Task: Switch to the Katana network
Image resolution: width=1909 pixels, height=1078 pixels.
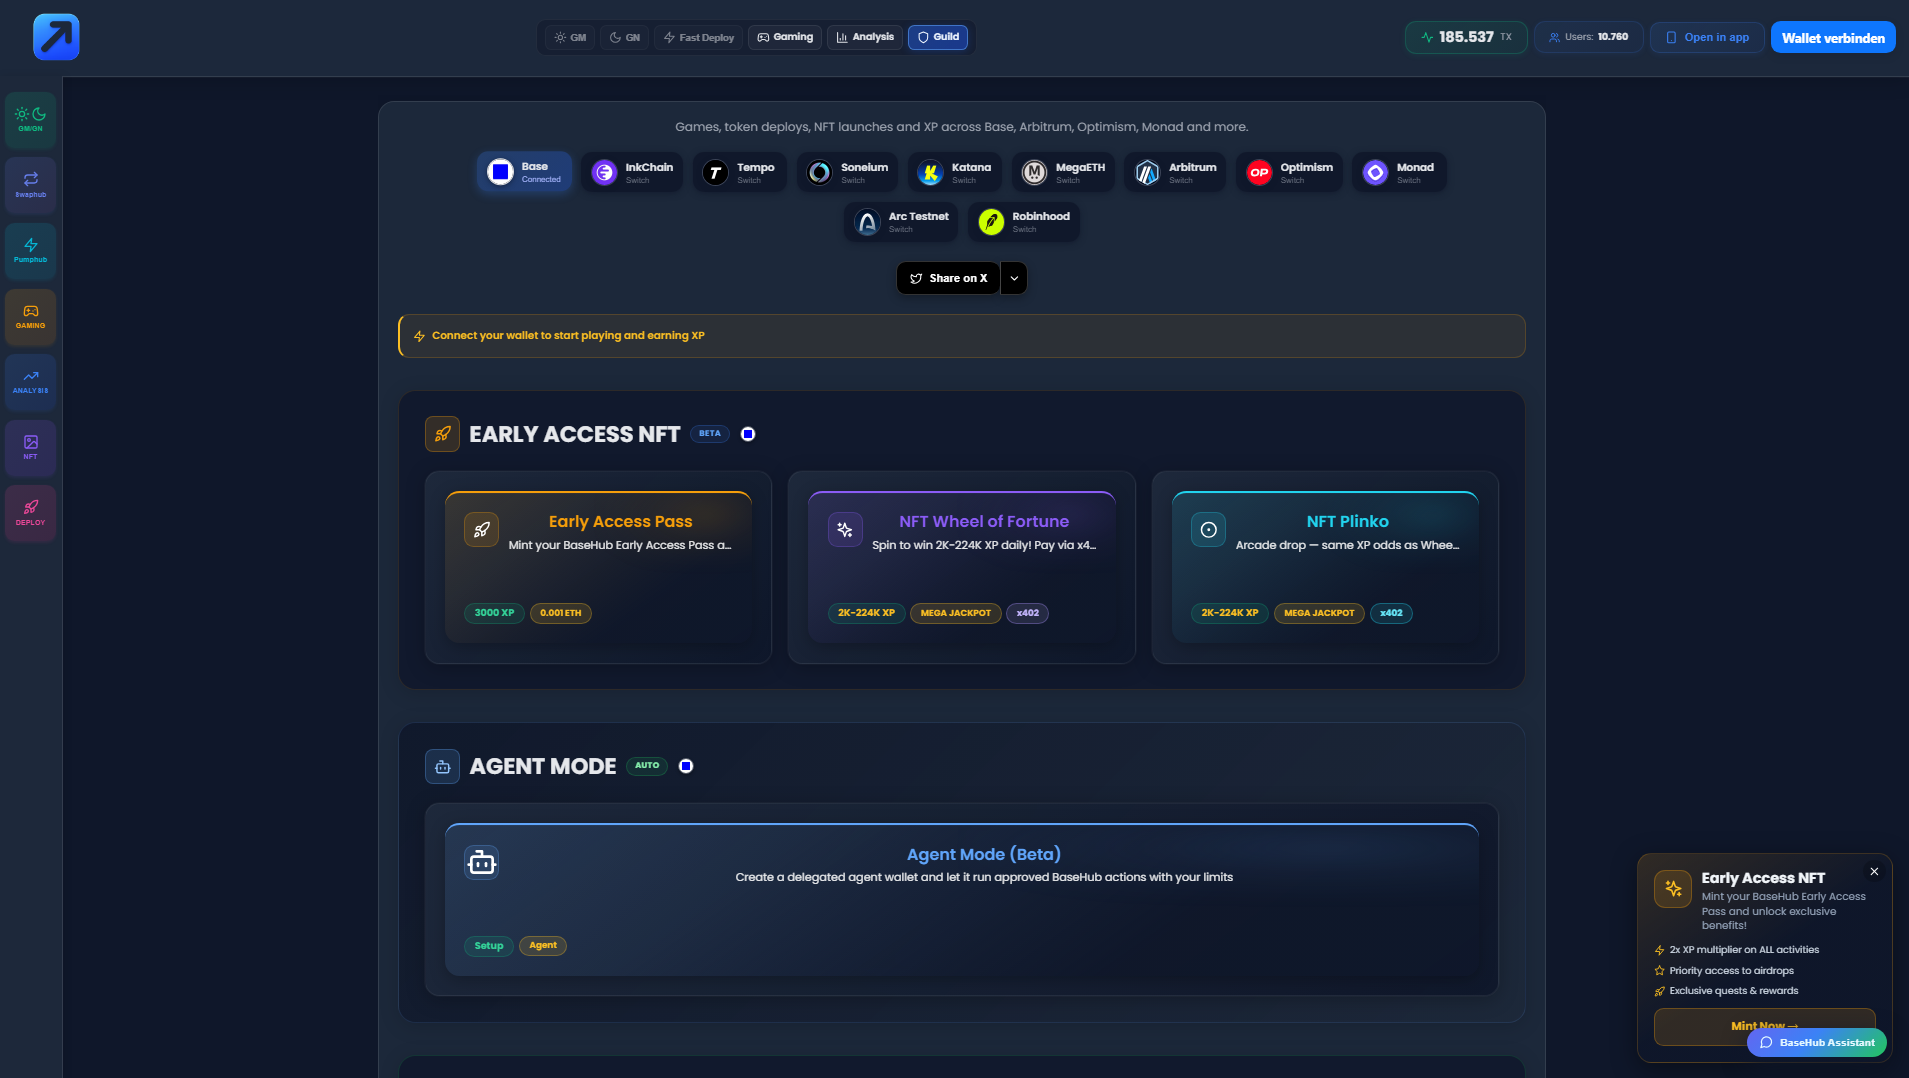Action: point(955,172)
